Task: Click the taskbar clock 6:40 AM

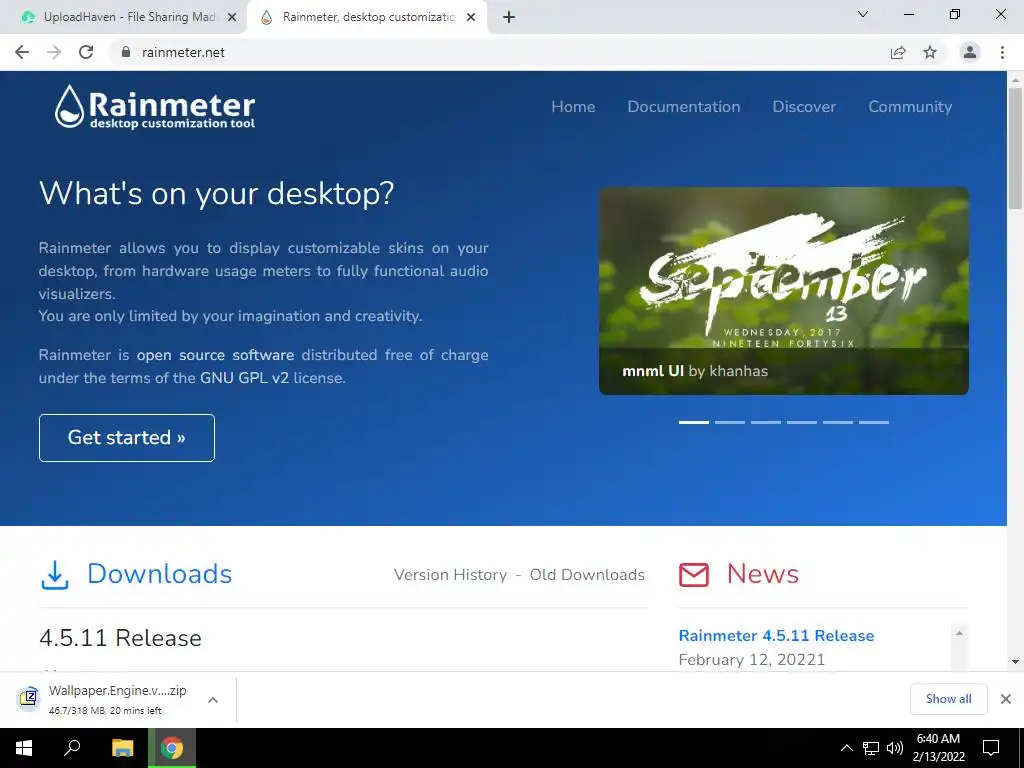Action: pos(938,748)
